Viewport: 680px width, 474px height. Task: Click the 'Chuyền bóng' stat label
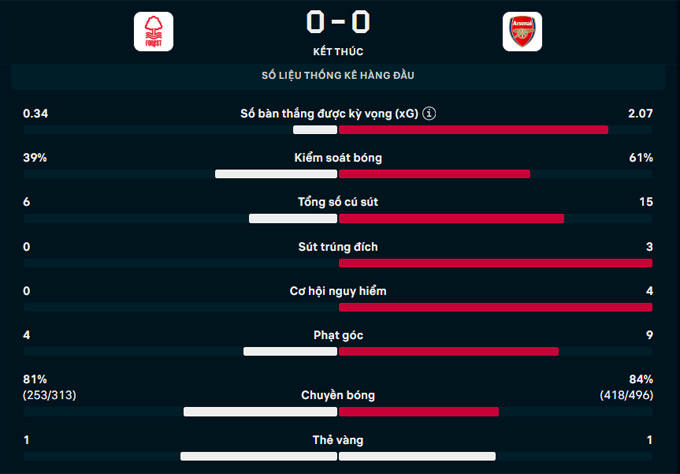click(x=338, y=395)
